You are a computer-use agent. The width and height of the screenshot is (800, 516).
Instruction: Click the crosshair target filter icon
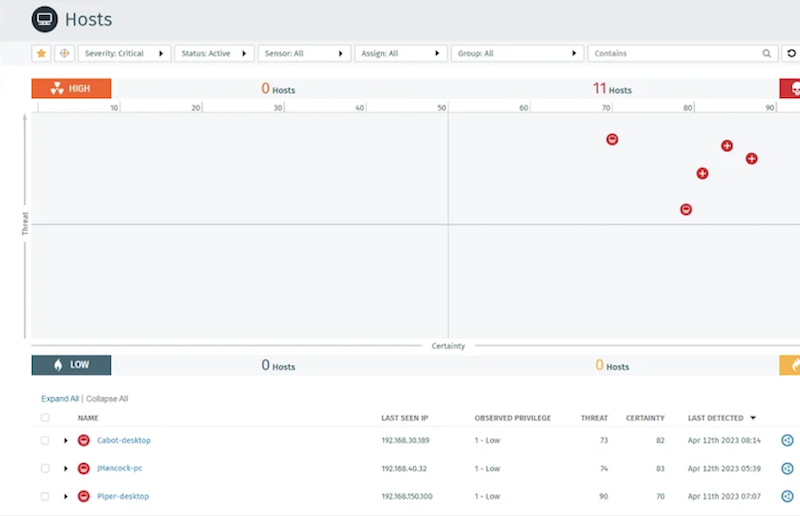click(x=64, y=53)
